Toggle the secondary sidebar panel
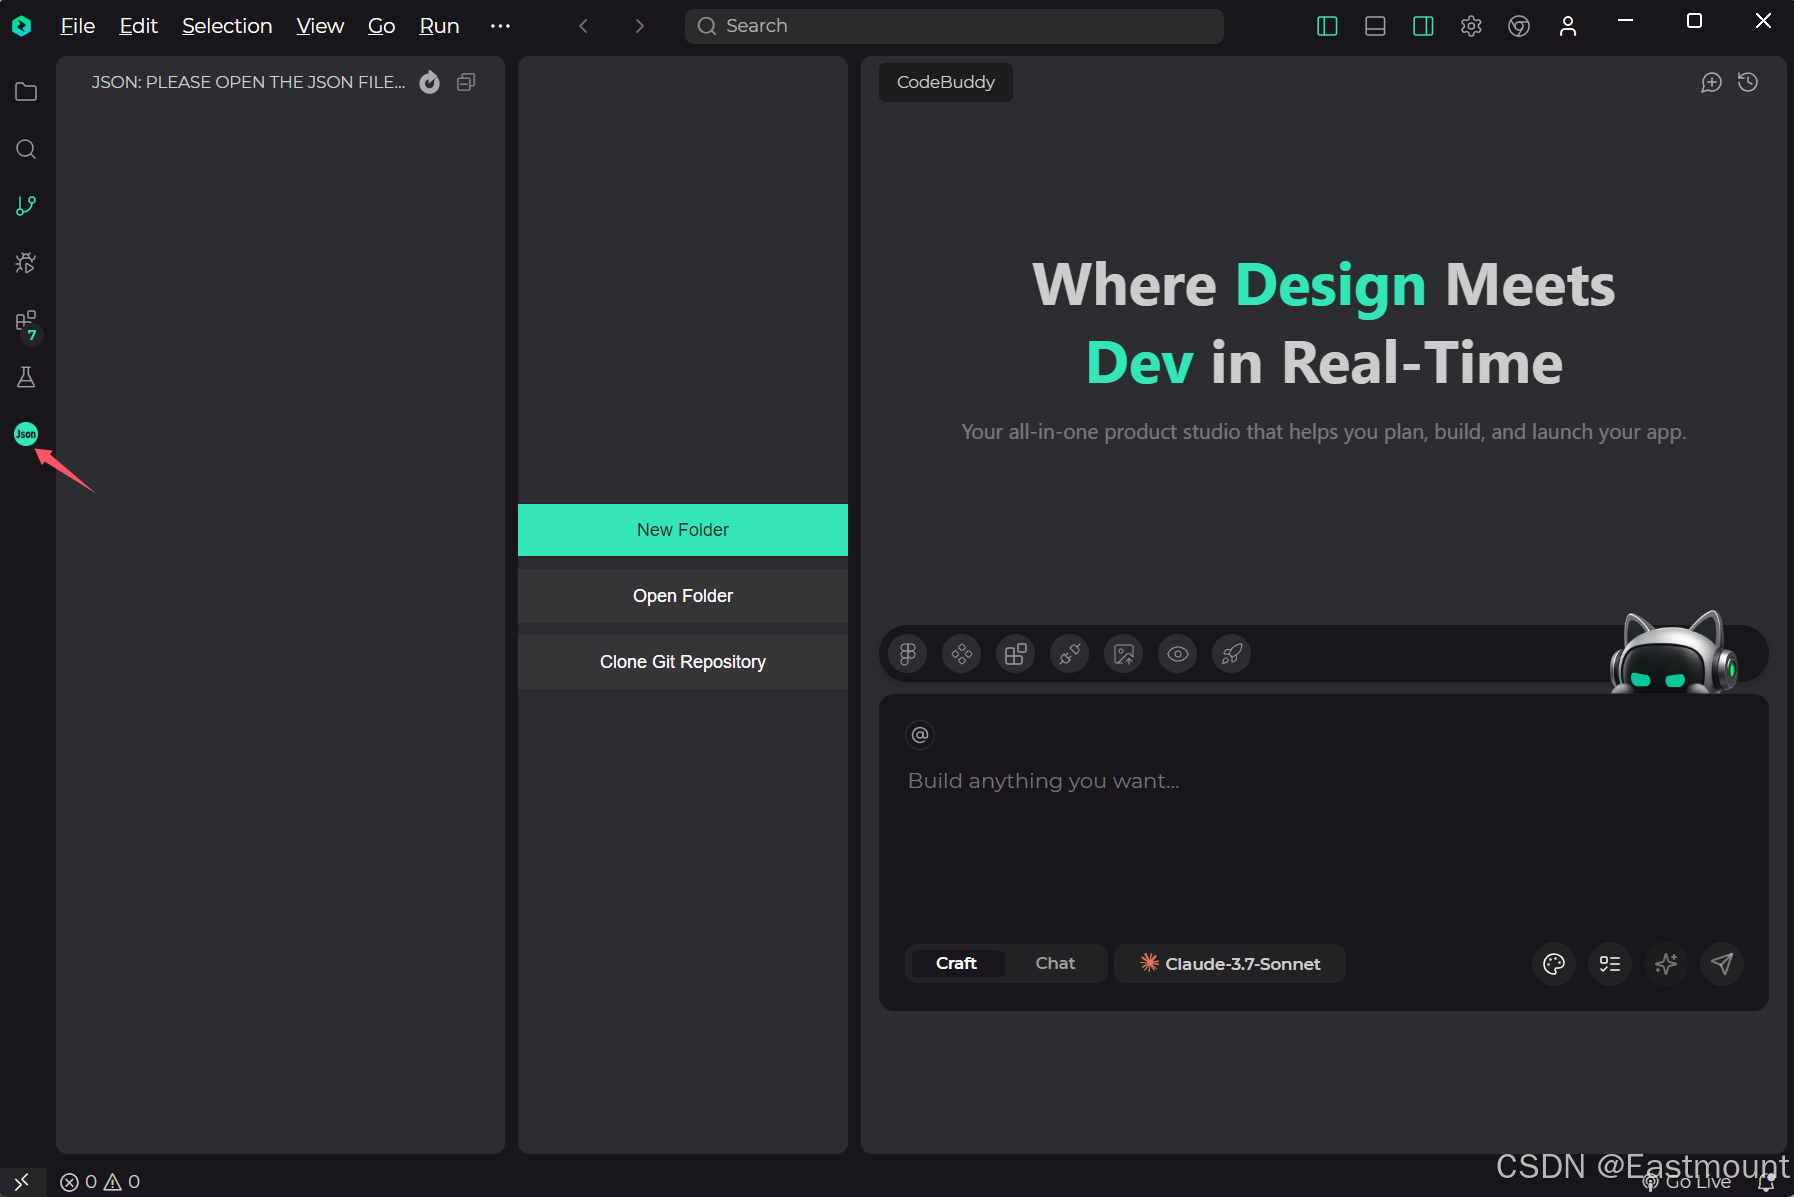This screenshot has width=1794, height=1197. click(1423, 26)
